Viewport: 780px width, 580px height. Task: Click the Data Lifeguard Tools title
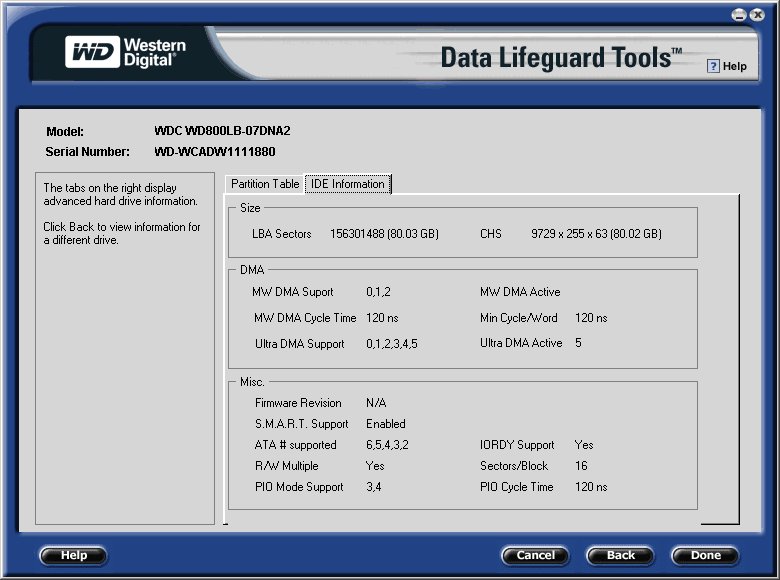pos(561,57)
